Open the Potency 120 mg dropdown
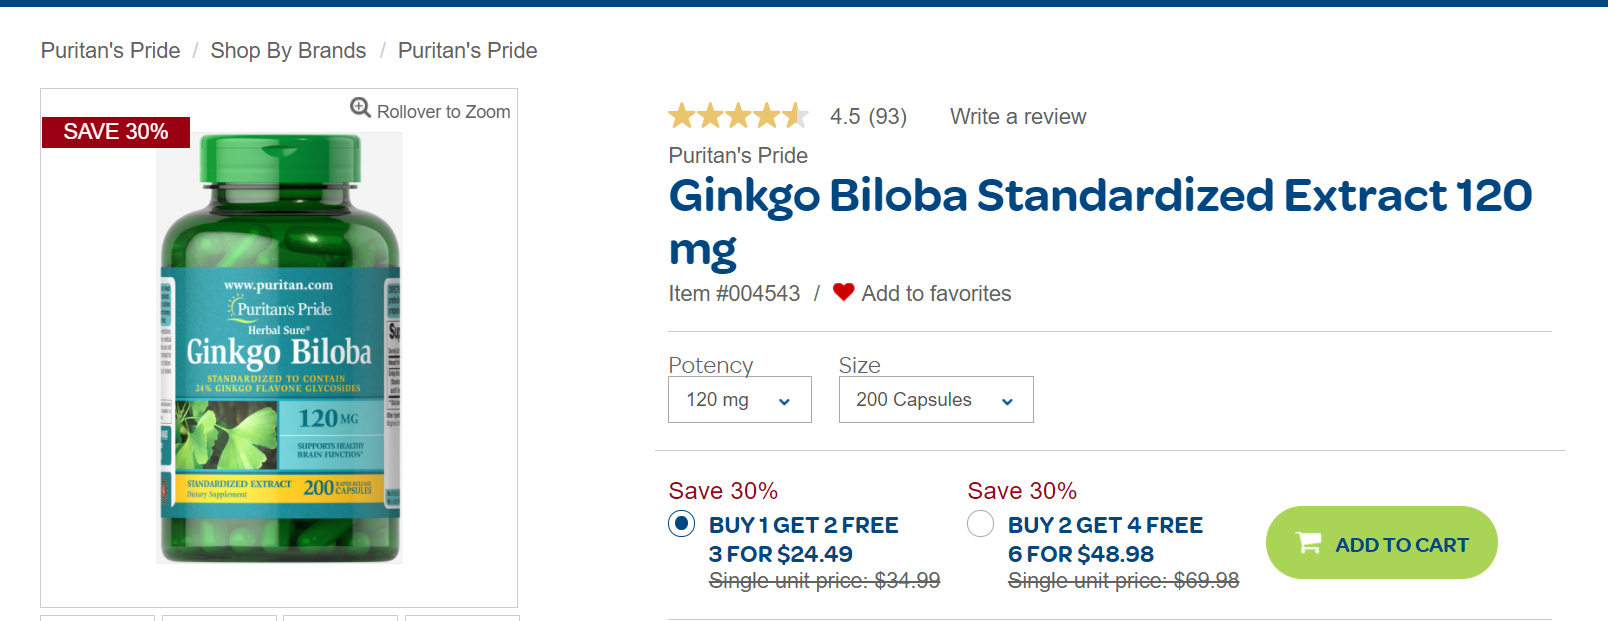Viewport: 1608px width, 621px height. 739,400
